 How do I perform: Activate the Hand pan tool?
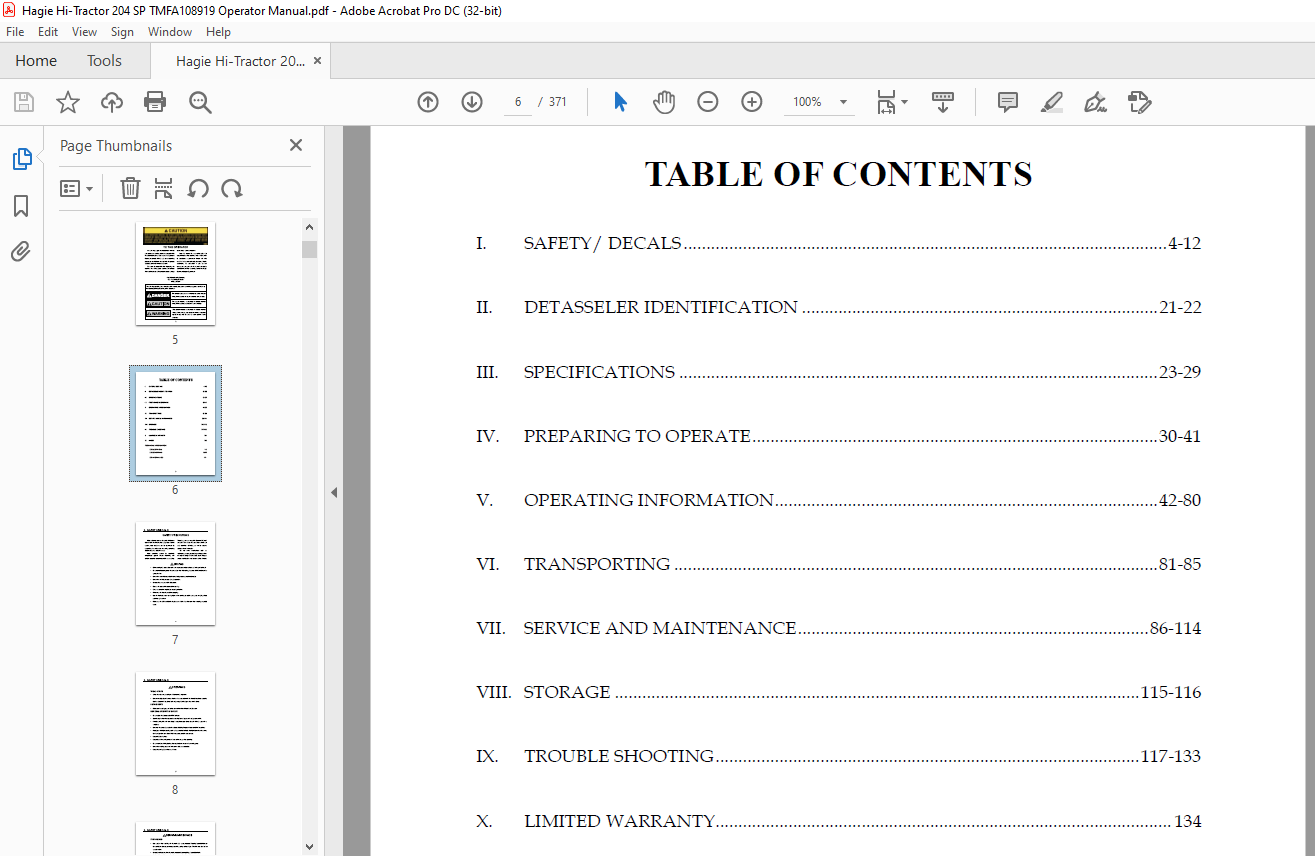(x=664, y=102)
